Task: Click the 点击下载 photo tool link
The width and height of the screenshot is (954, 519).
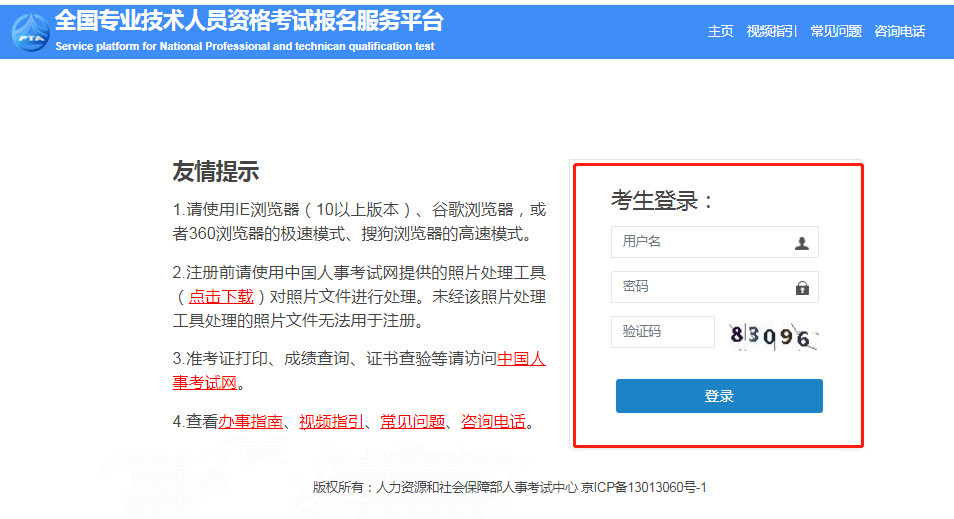Action: [221, 296]
